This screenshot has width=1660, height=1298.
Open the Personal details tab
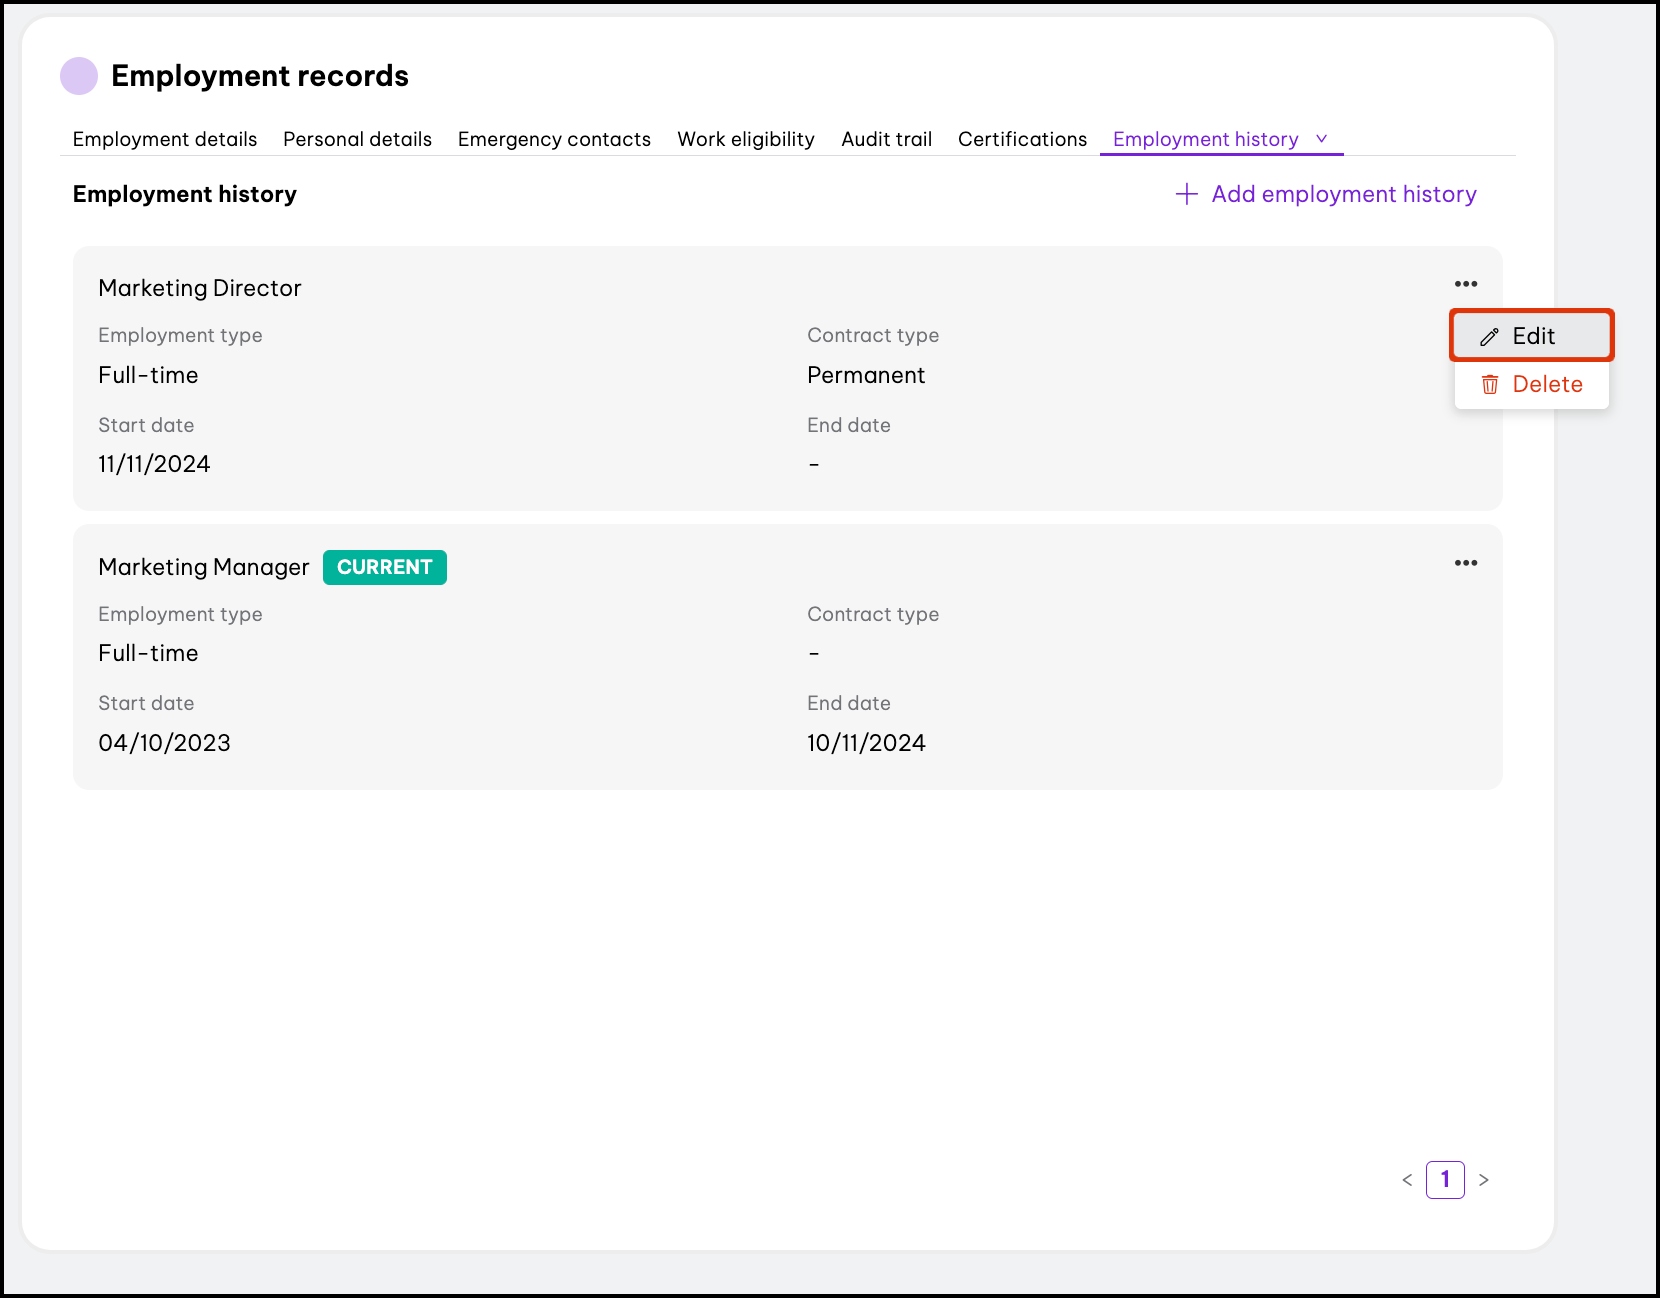[357, 139]
